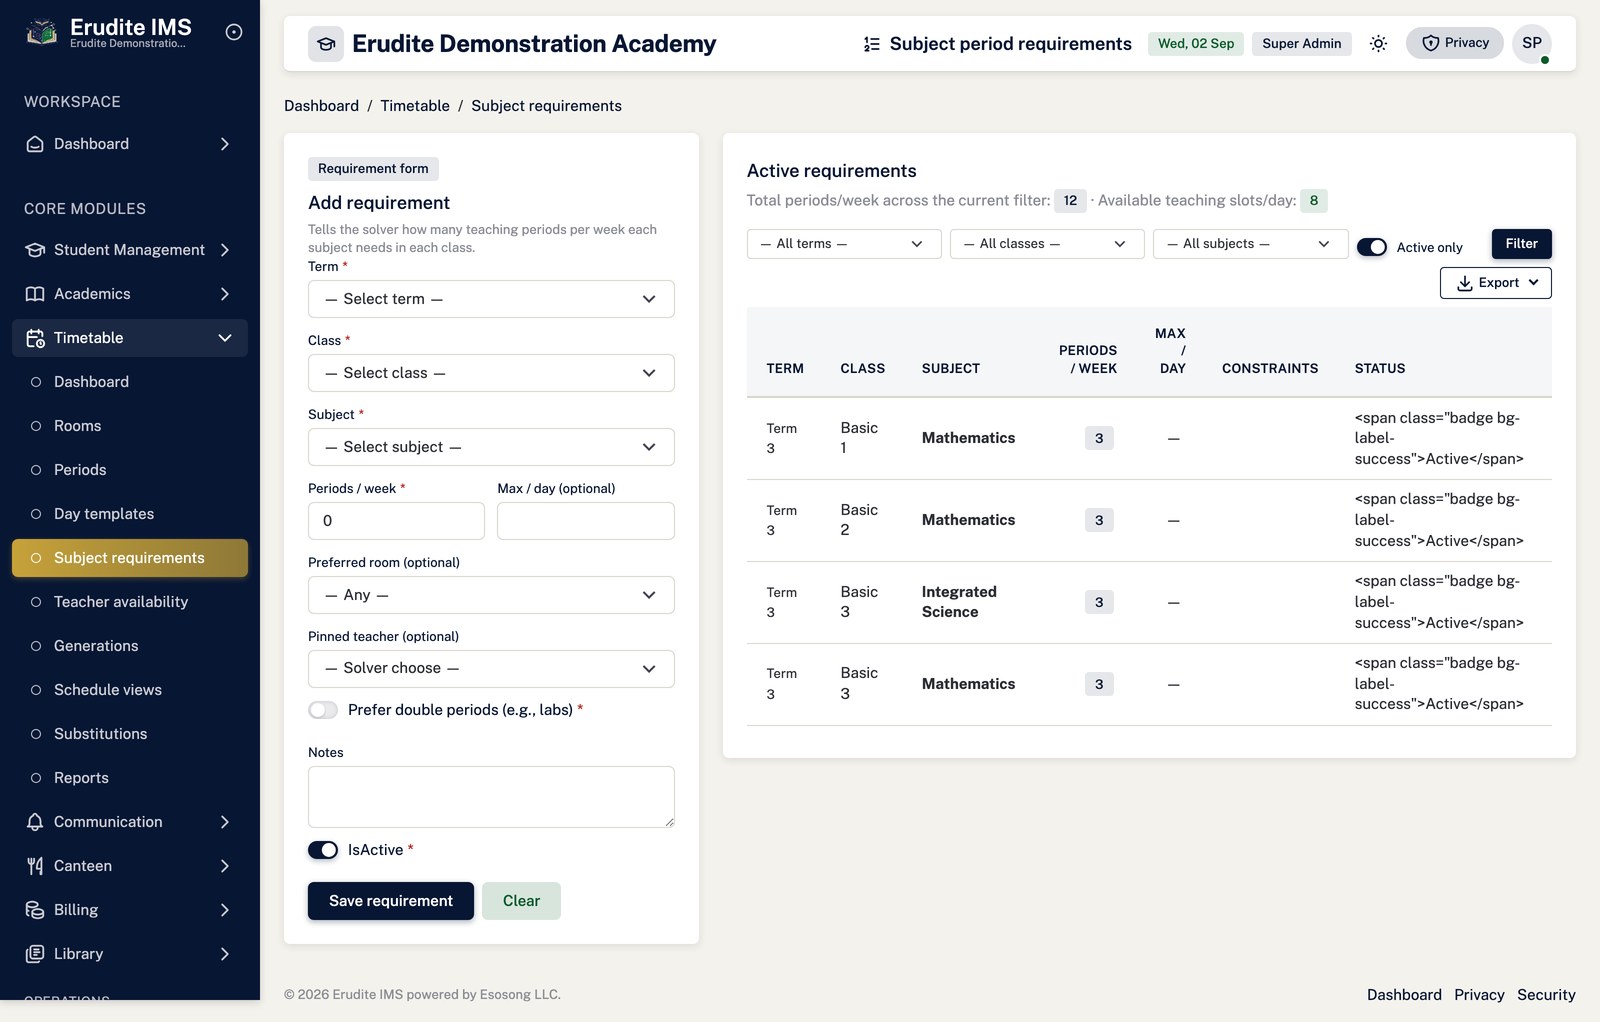Open the Export dropdown button
This screenshot has height=1022, width=1600.
1496,283
